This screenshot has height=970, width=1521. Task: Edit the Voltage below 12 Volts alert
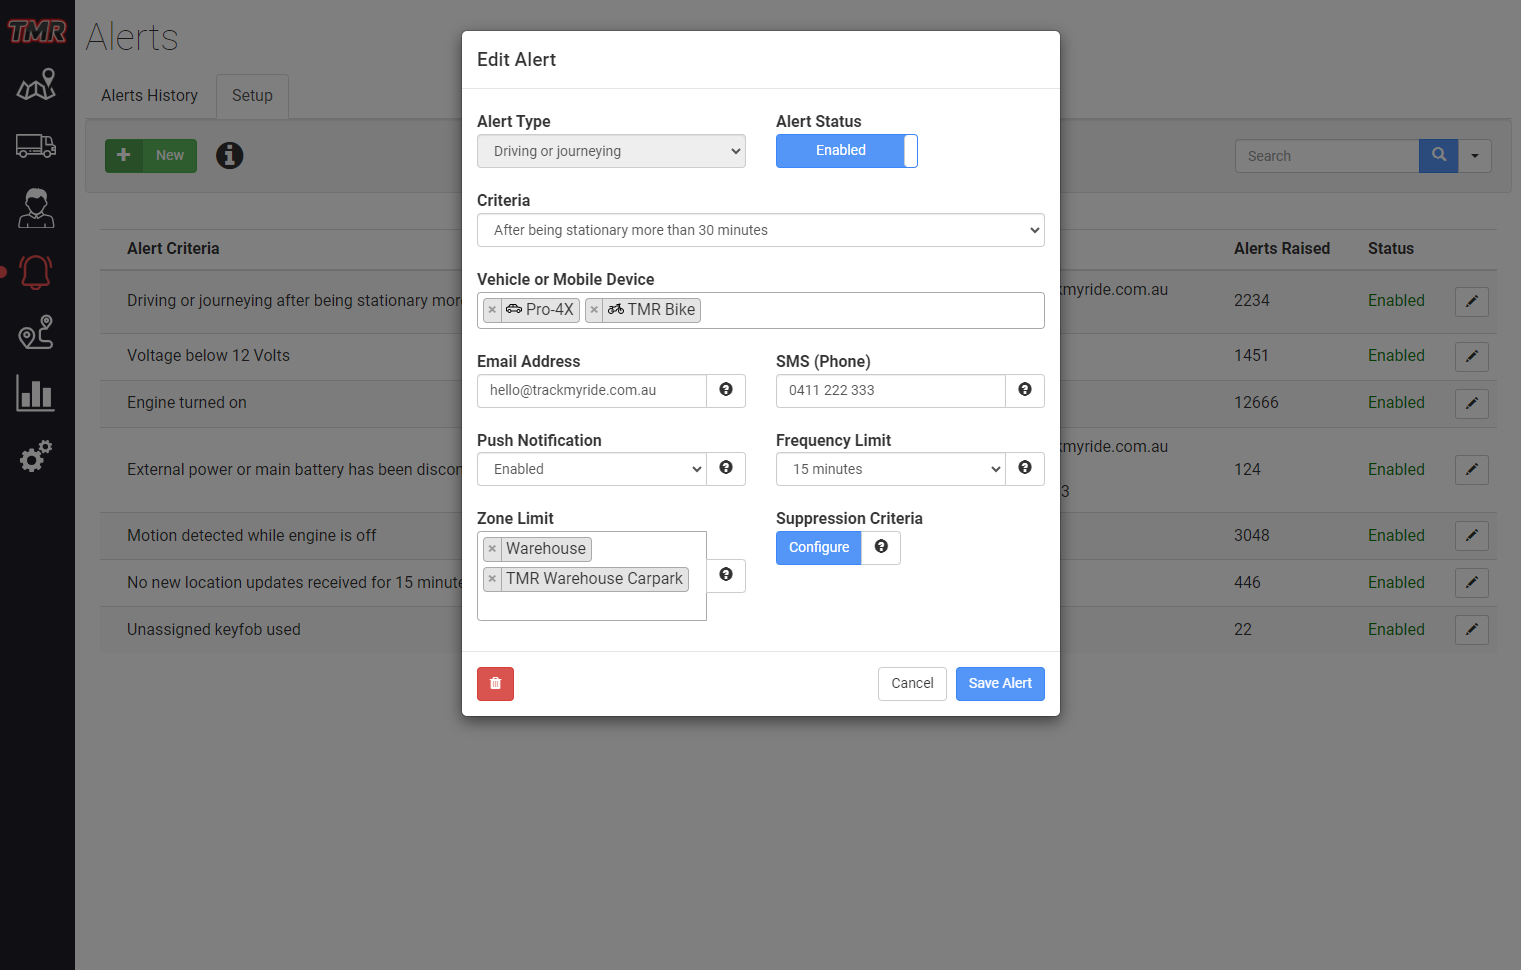tap(1472, 356)
